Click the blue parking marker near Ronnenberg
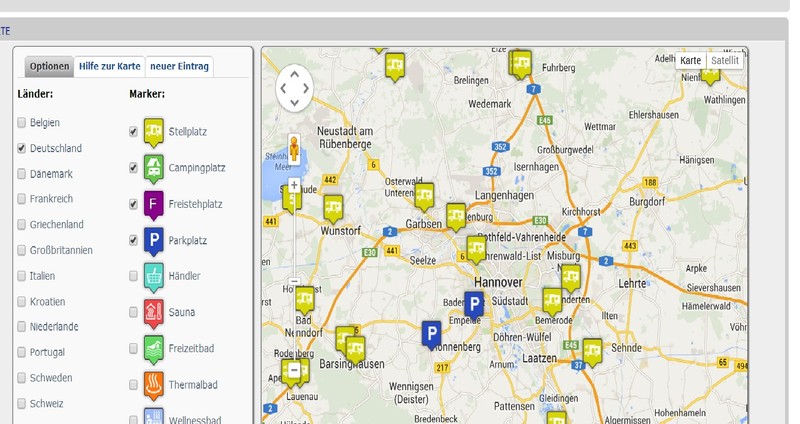Image resolution: width=800 pixels, height=424 pixels. coord(431,334)
